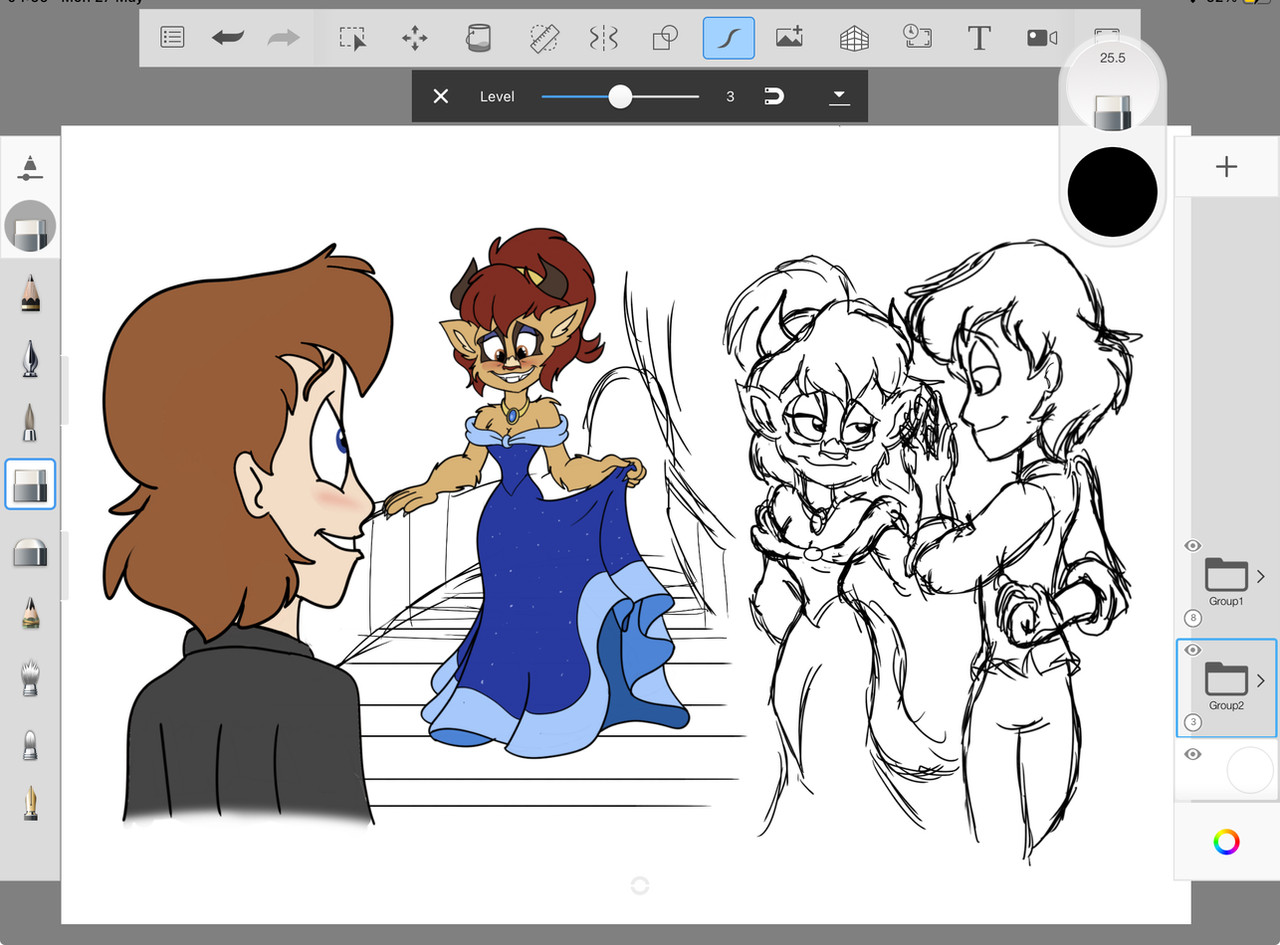The image size is (1280, 945).
Task: Close the stroke Level toolbar
Action: (440, 96)
